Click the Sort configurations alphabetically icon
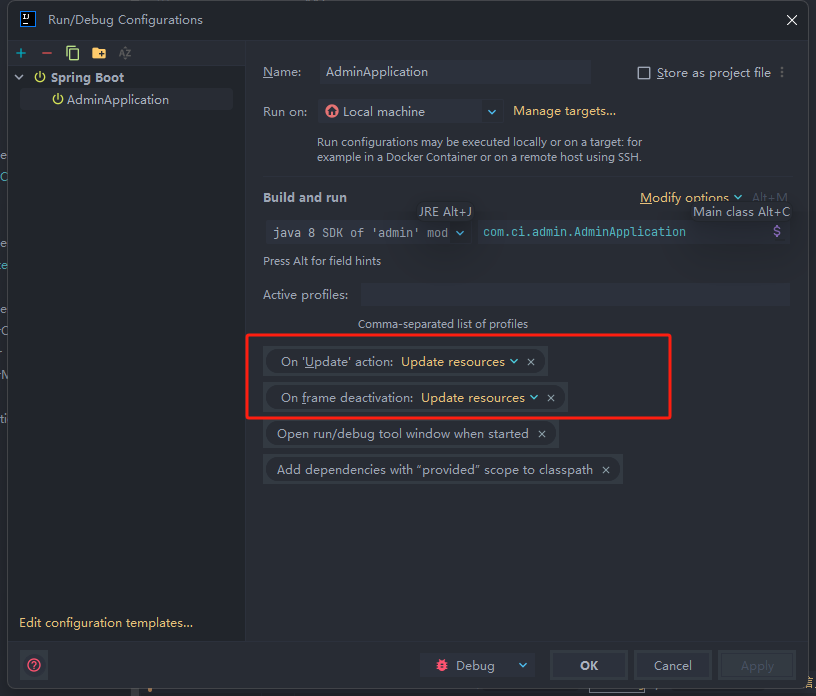The height and width of the screenshot is (696, 816). pyautogui.click(x=125, y=53)
